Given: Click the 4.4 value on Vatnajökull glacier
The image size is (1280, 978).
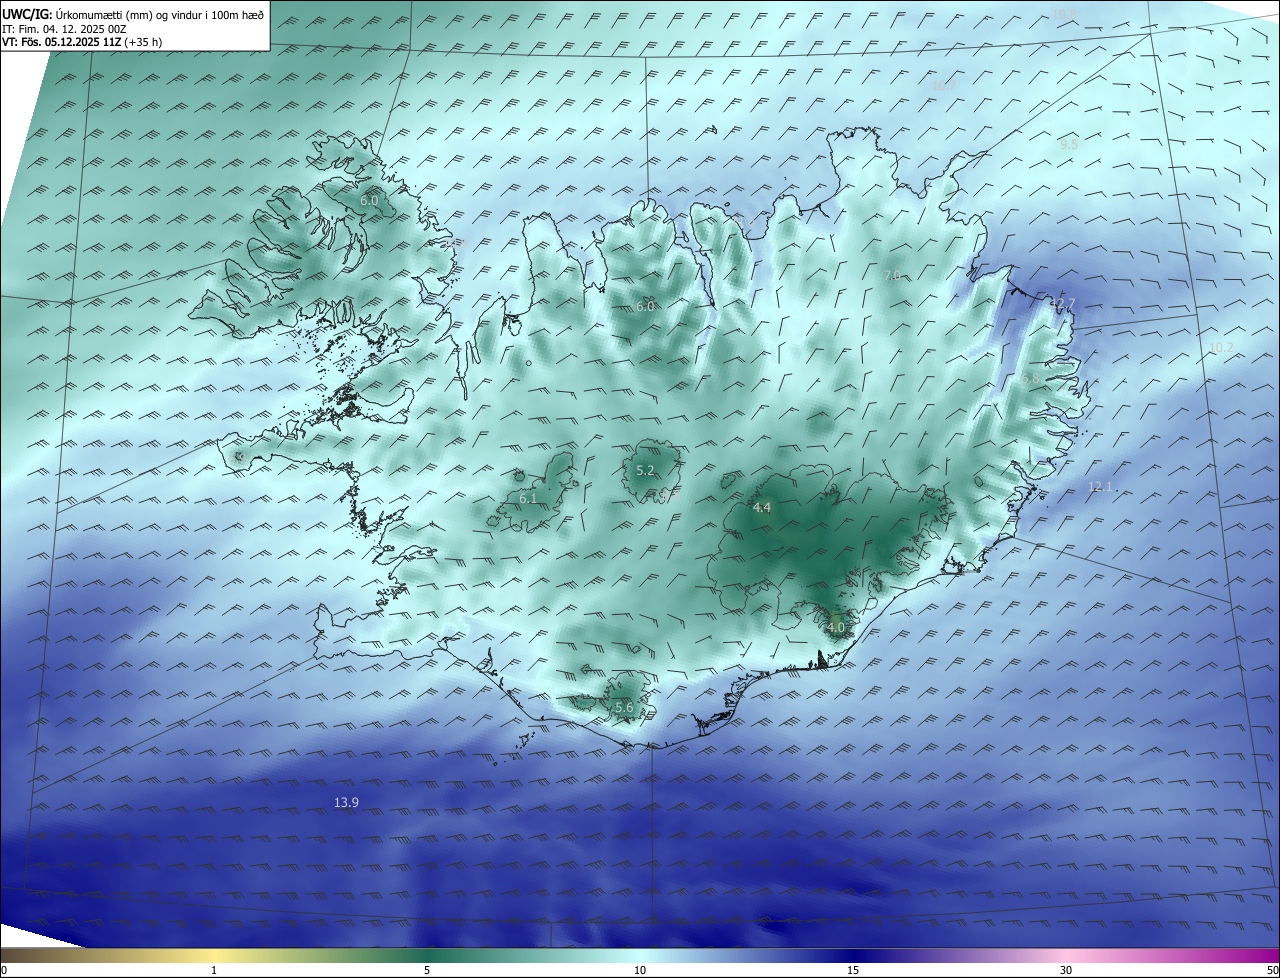Looking at the screenshot, I should coord(762,508).
